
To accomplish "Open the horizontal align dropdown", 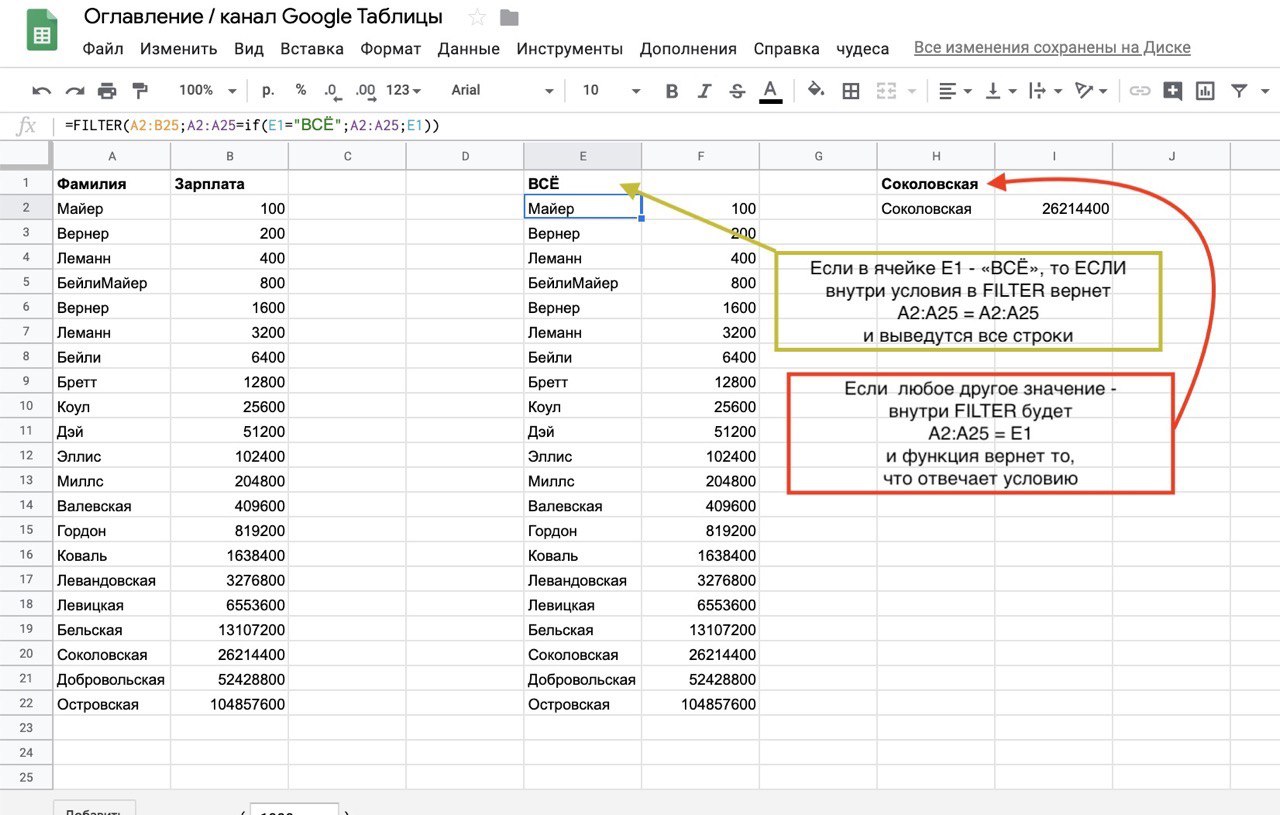I will pyautogui.click(x=956, y=91).
